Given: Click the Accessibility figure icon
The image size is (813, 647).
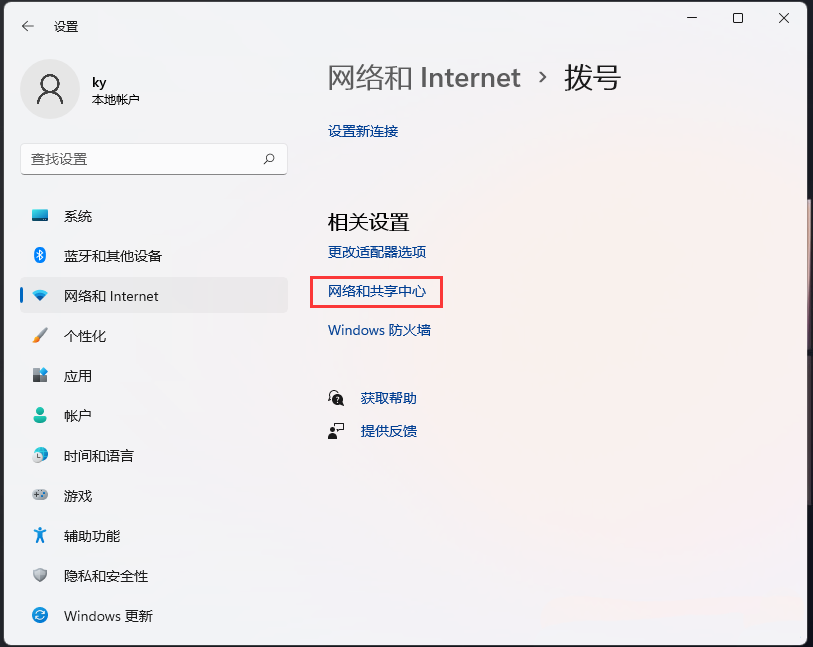Looking at the screenshot, I should click(x=40, y=536).
